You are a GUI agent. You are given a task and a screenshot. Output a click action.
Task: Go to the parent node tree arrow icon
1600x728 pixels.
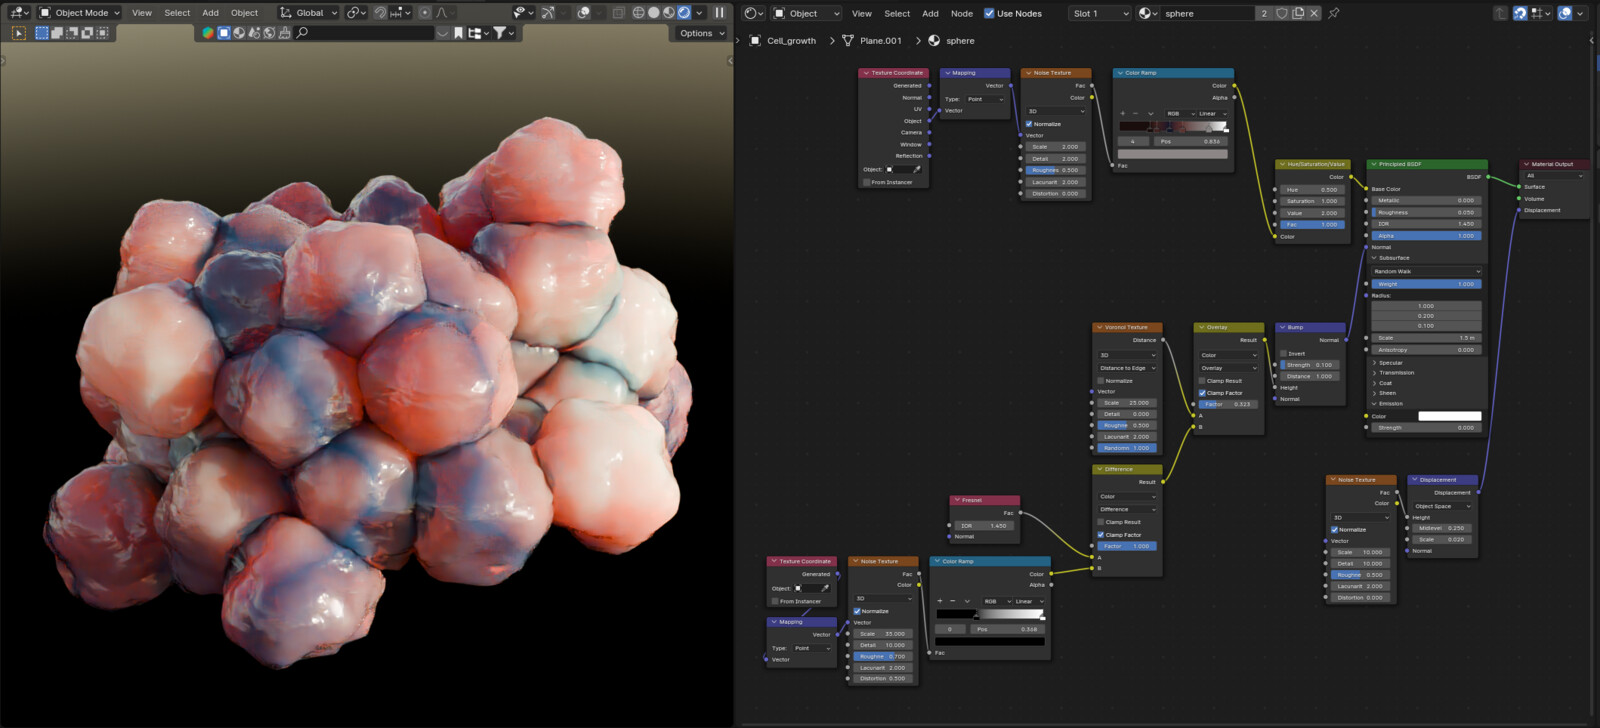pos(1501,13)
